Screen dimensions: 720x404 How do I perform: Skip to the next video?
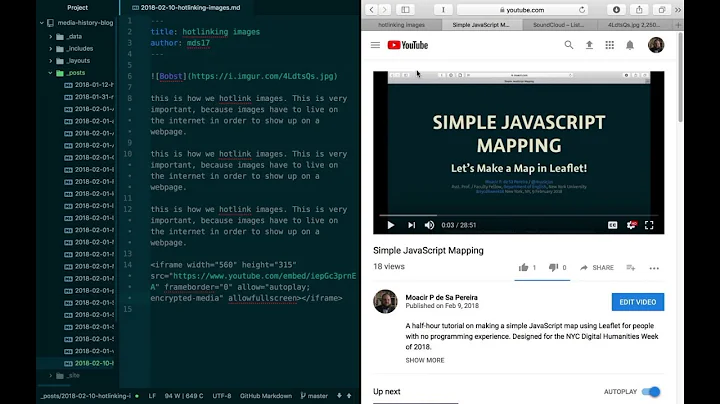coord(411,225)
